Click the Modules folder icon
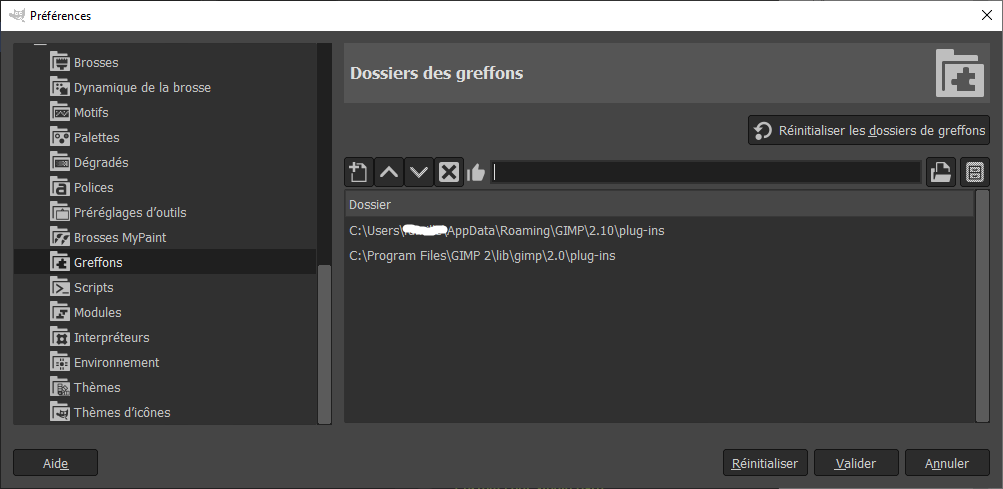The height and width of the screenshot is (489, 1003). tap(59, 312)
